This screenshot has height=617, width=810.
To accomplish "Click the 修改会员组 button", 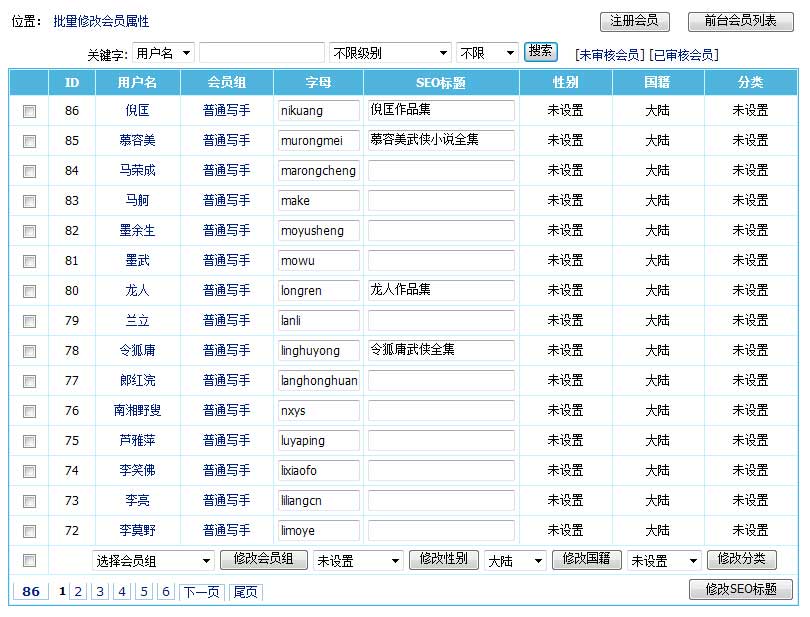I will (263, 560).
